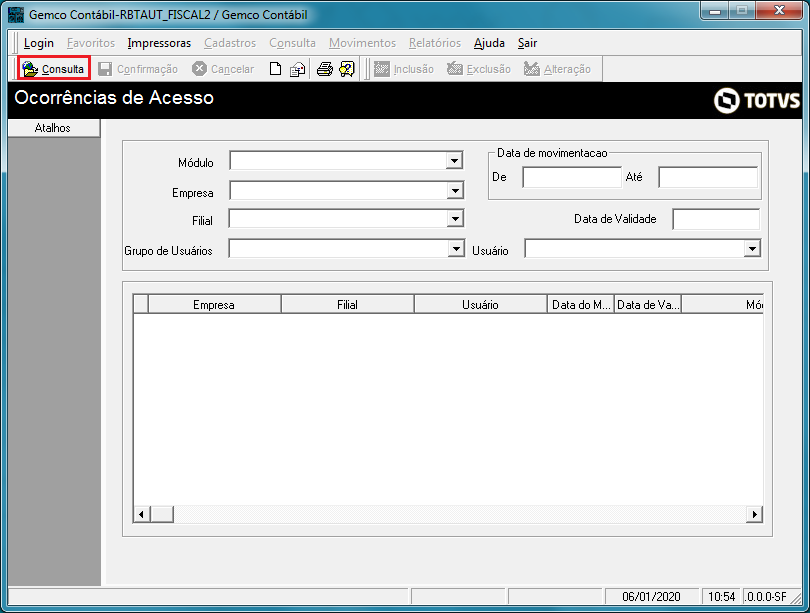The image size is (810, 613).
Task: Expand the Módulo dropdown
Action: 454,161
